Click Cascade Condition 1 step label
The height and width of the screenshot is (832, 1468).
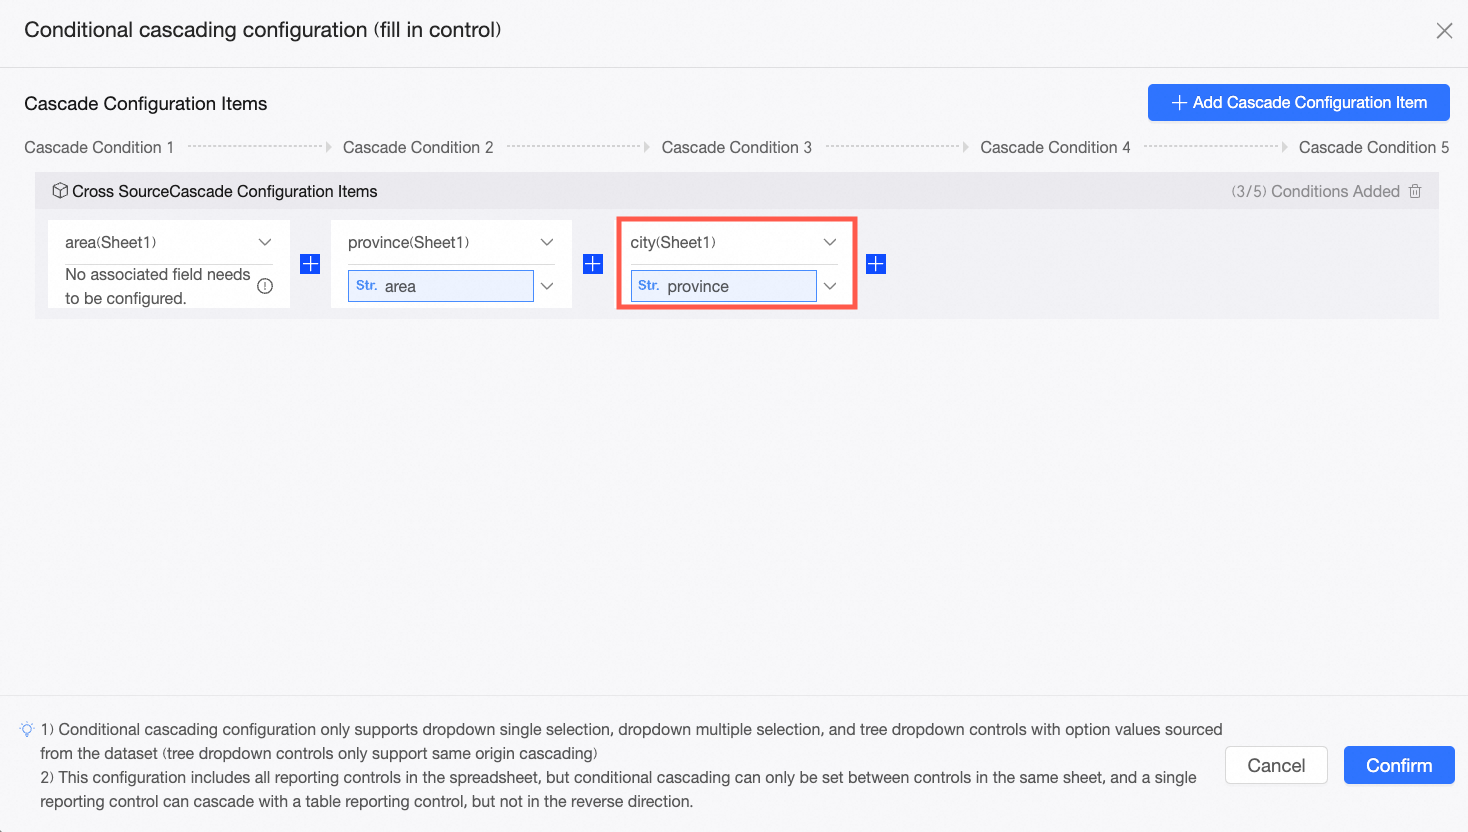[x=99, y=147]
